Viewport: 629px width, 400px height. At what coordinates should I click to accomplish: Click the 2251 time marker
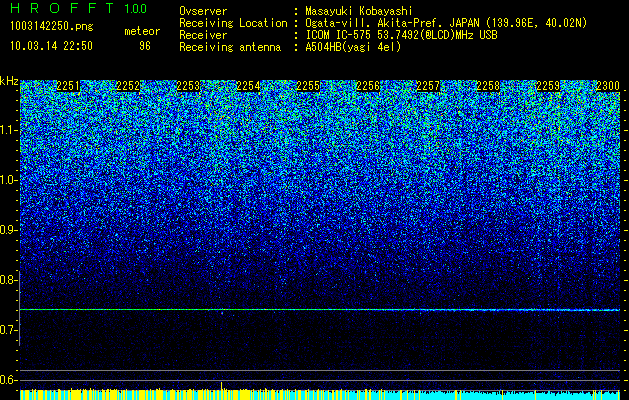click(68, 86)
